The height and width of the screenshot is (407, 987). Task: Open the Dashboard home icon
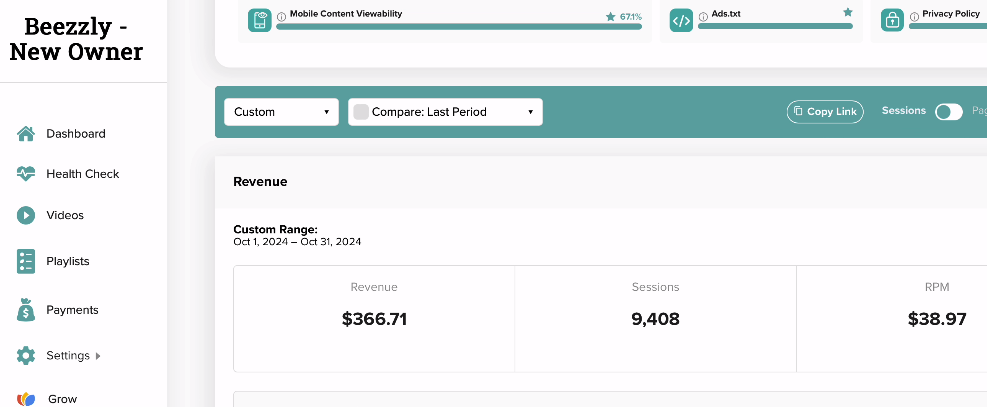(26, 133)
